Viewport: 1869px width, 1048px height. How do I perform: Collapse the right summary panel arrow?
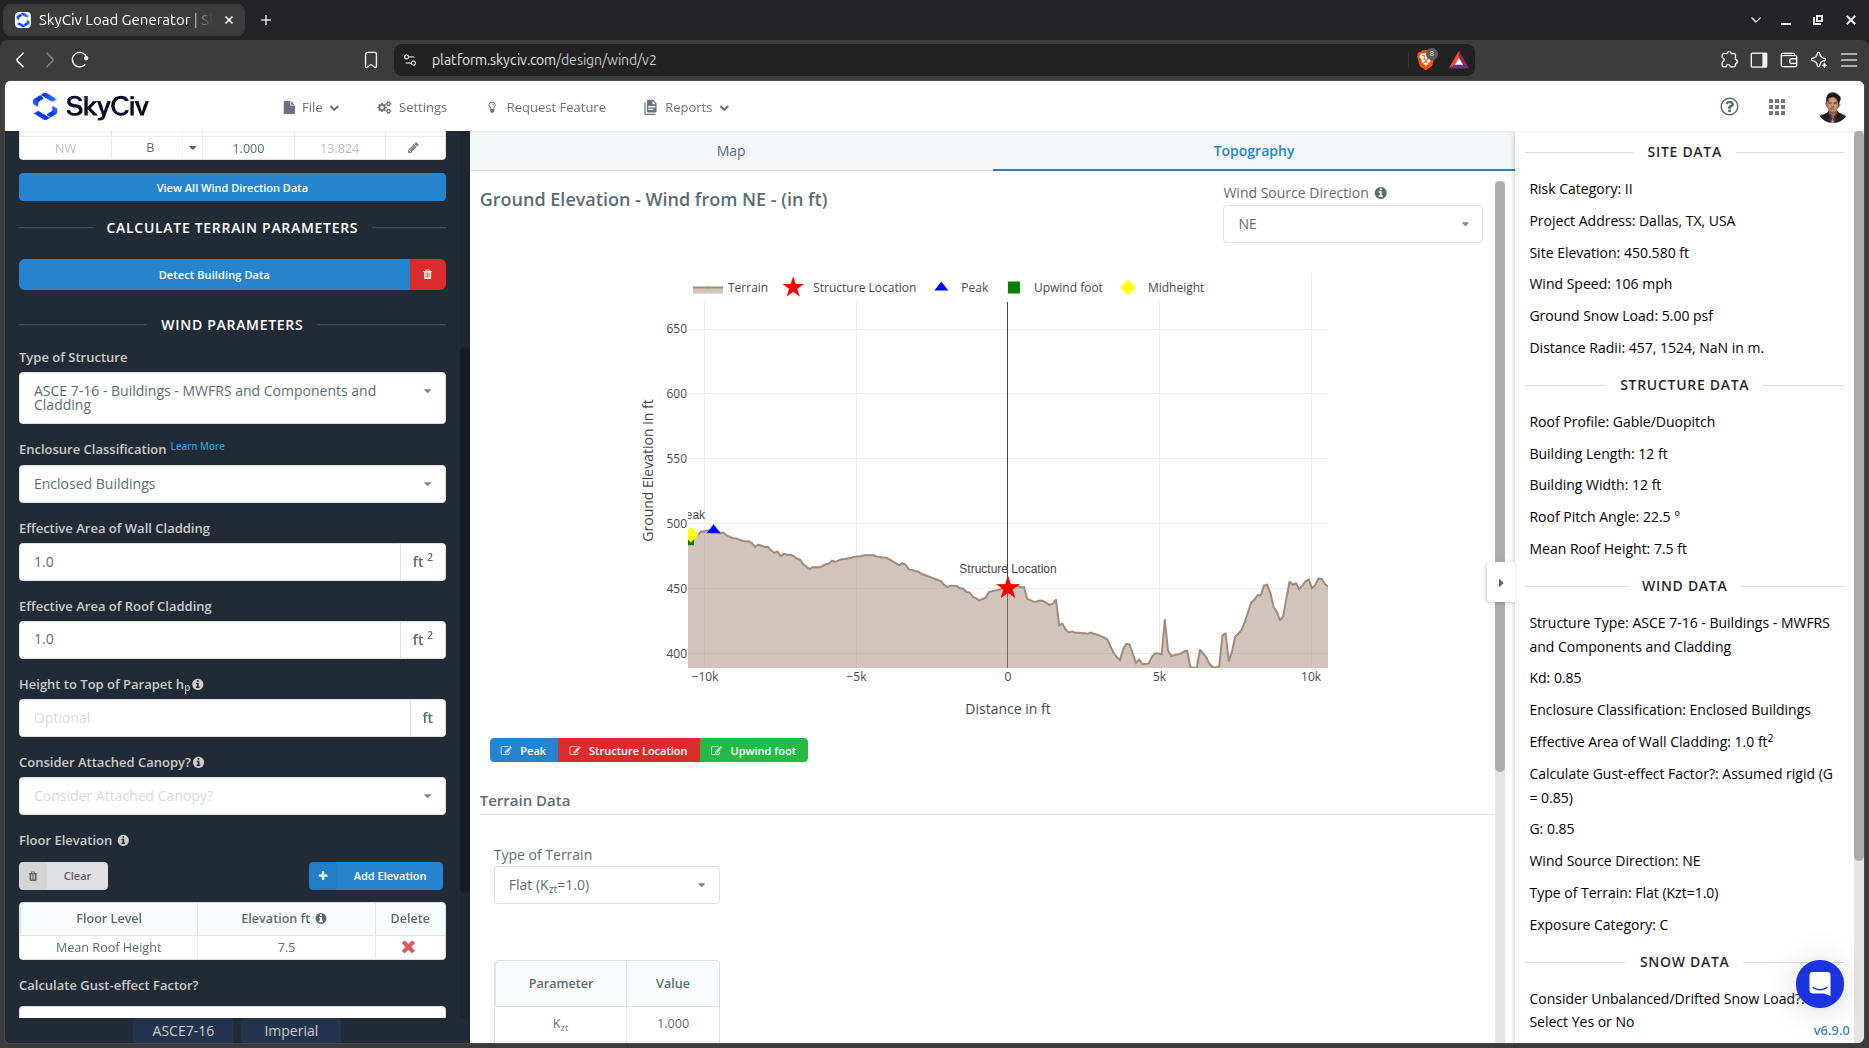pos(1500,583)
